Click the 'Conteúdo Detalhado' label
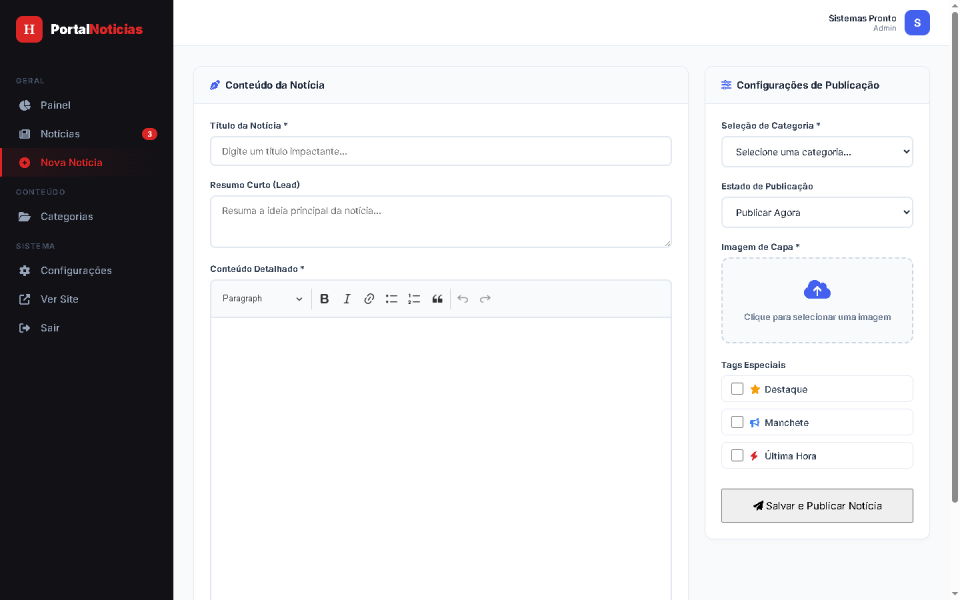 (257, 269)
